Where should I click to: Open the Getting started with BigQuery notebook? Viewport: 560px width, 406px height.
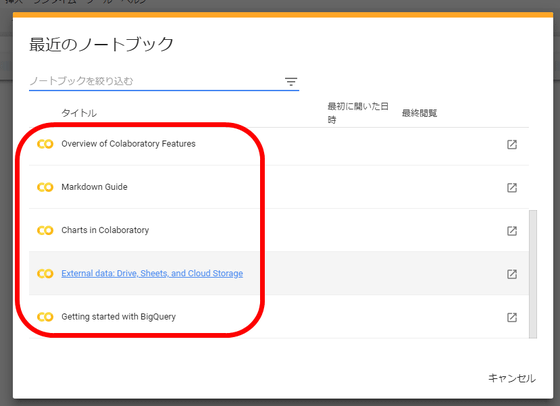tap(119, 317)
